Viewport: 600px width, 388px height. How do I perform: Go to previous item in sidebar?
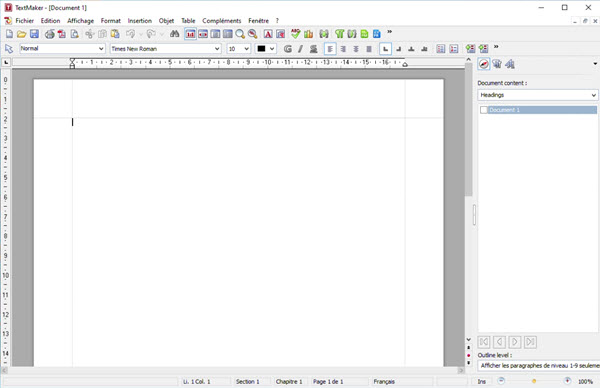tap(499, 342)
